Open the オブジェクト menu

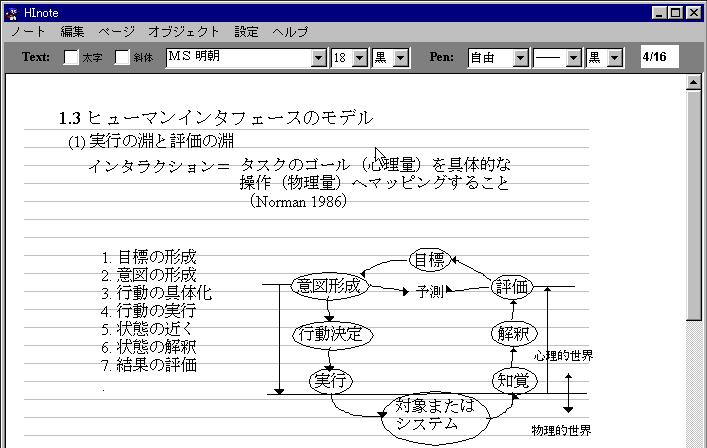click(184, 32)
